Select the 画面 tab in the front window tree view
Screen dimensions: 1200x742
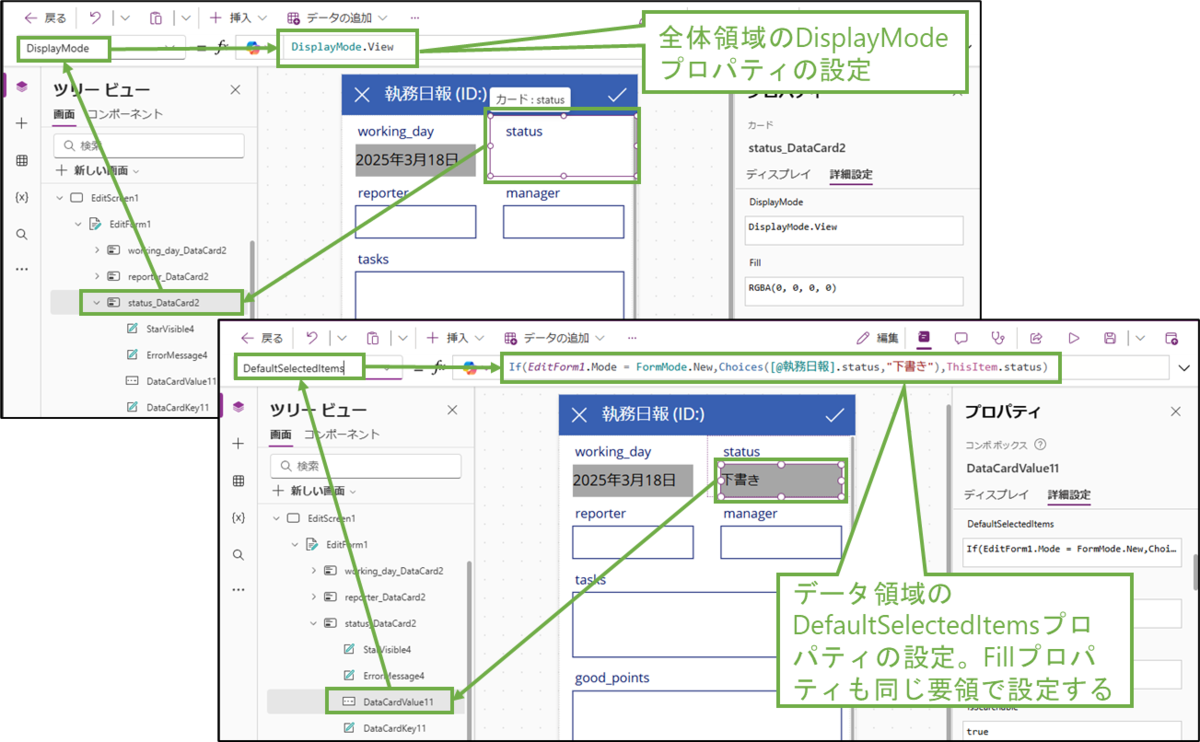[x=281, y=434]
